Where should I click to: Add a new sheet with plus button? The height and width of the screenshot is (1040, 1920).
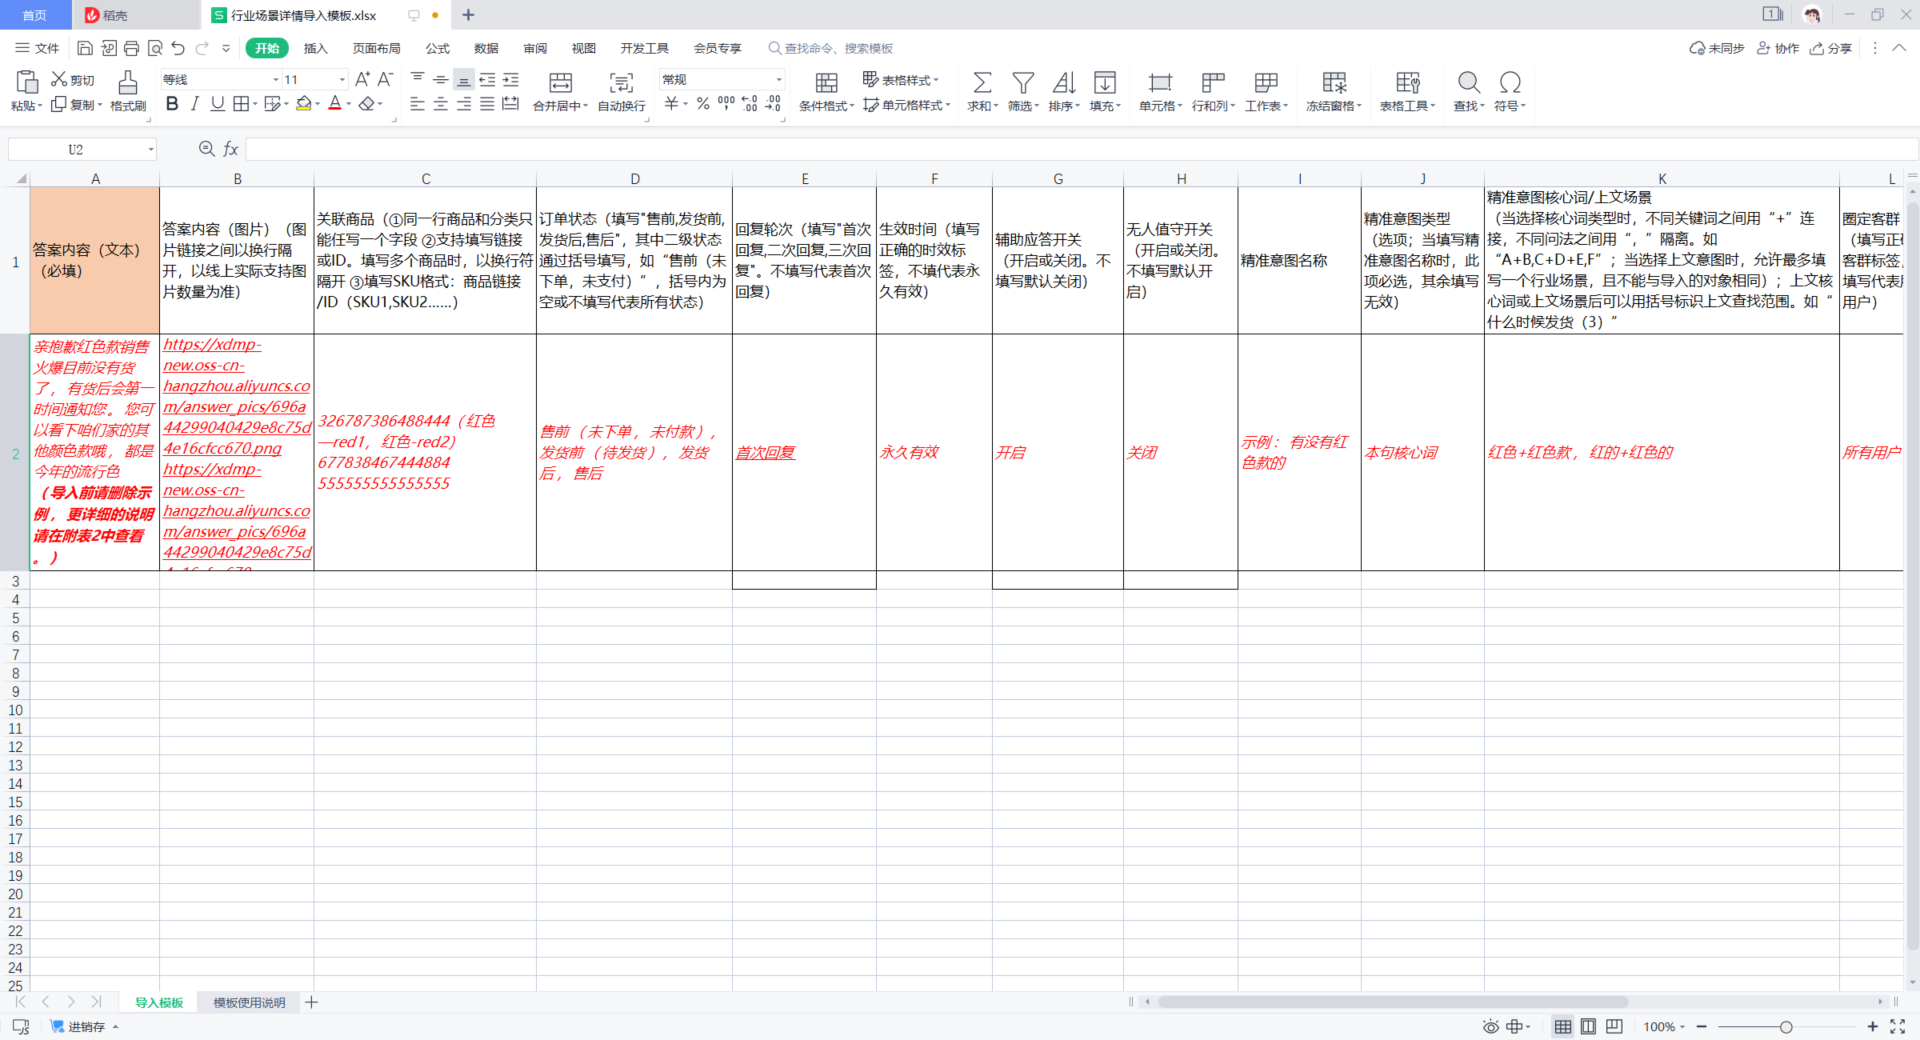[x=312, y=1002]
